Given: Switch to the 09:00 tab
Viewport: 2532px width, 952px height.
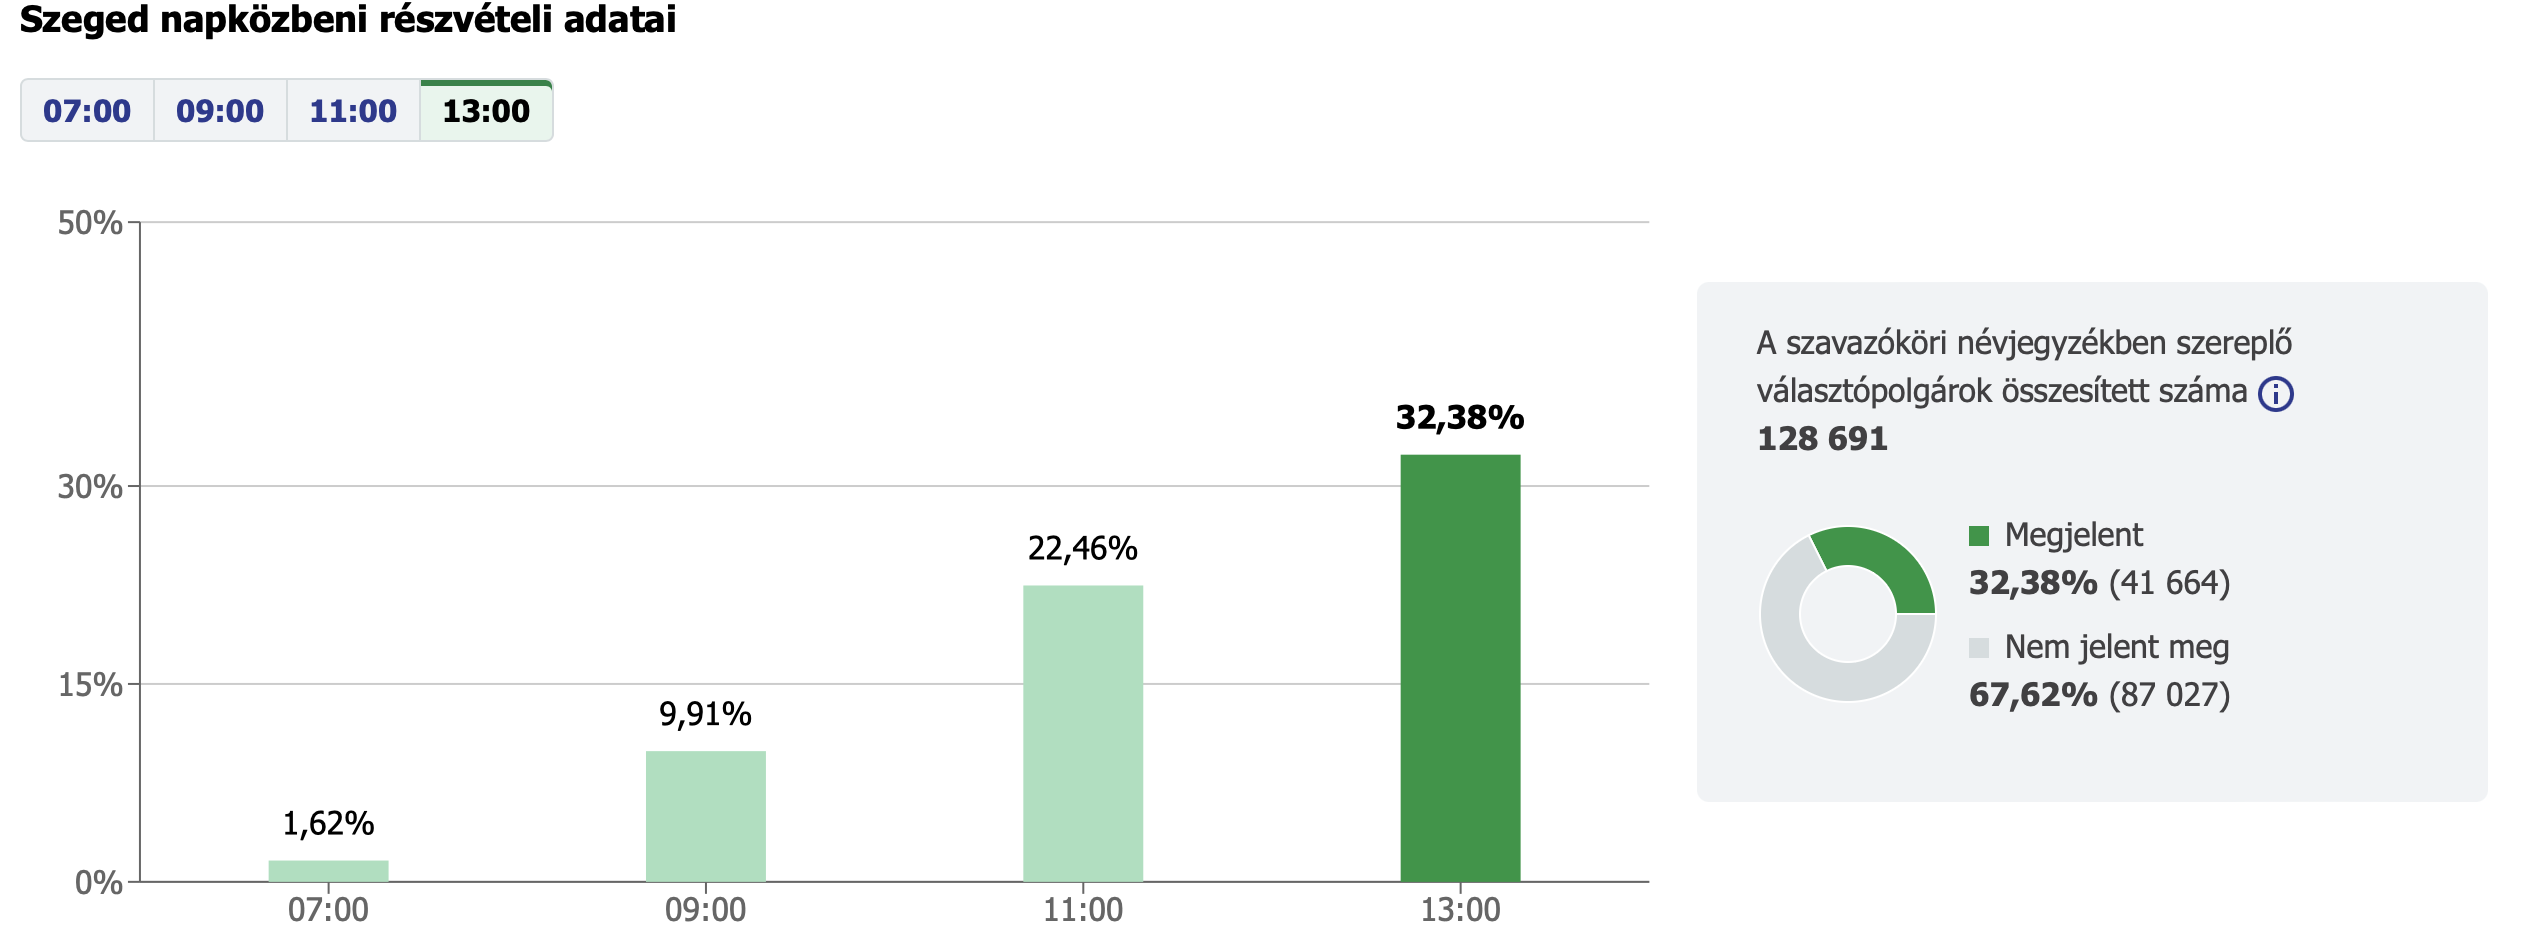Looking at the screenshot, I should [220, 111].
